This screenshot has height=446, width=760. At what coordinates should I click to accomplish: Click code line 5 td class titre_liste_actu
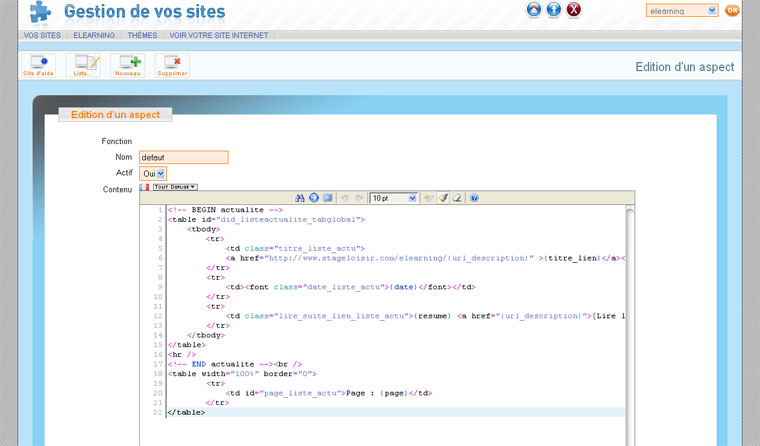295,248
